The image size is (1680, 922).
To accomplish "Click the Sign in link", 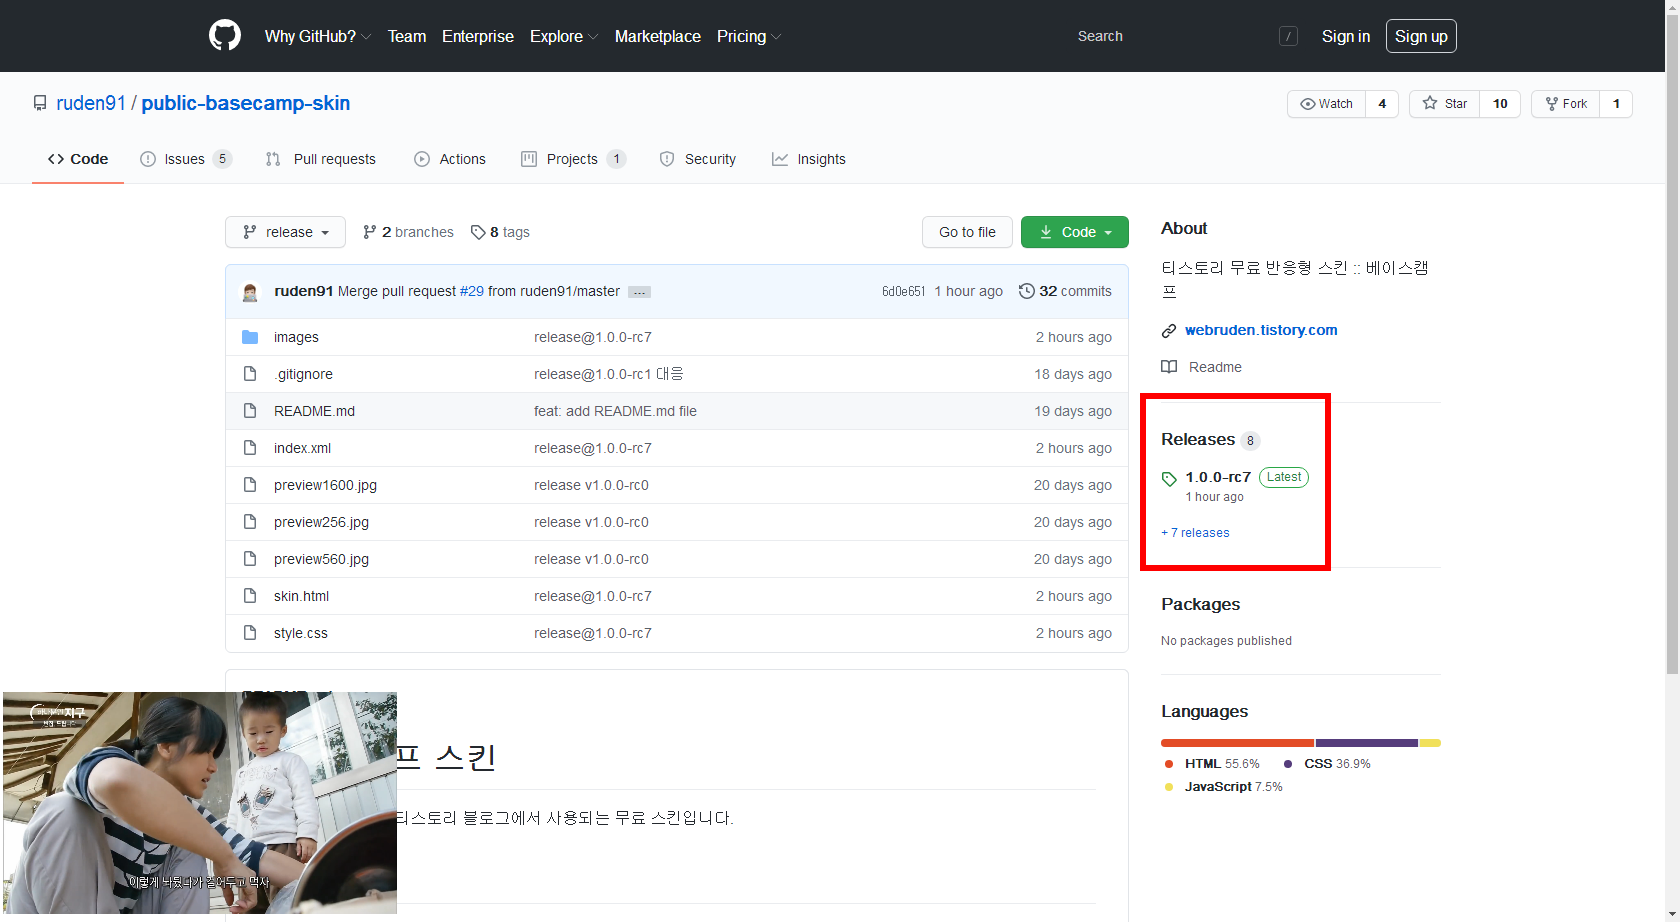I will (x=1346, y=36).
